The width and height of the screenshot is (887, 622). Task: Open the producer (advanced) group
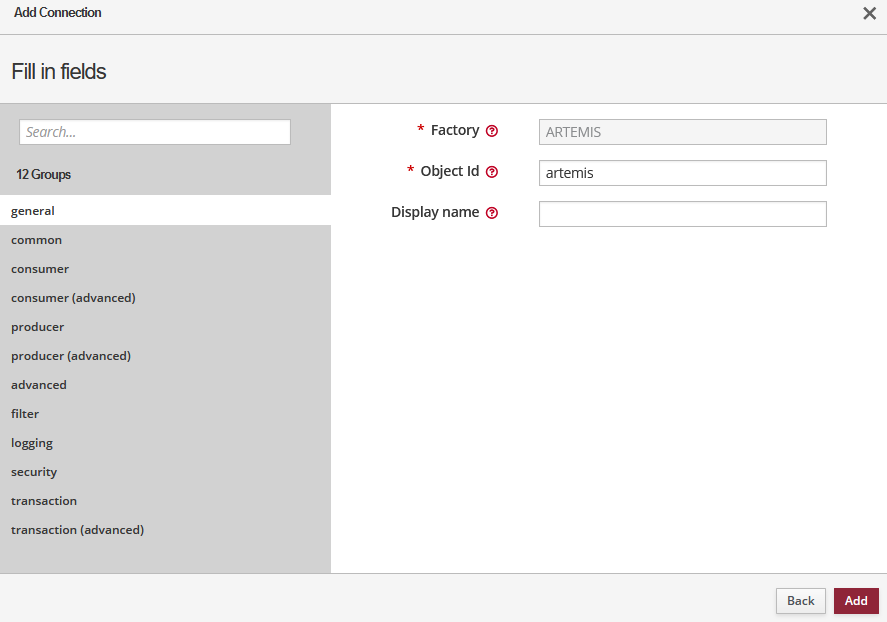pos(71,356)
